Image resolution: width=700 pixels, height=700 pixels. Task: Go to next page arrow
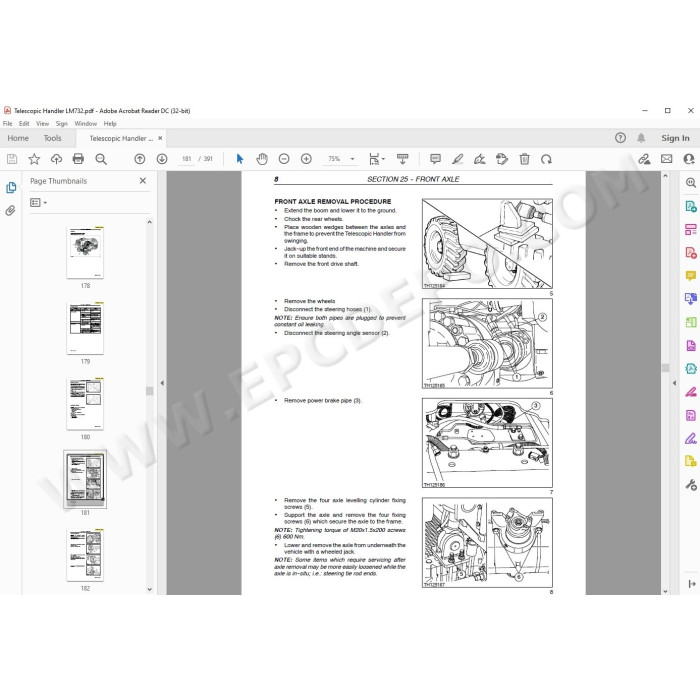162,159
